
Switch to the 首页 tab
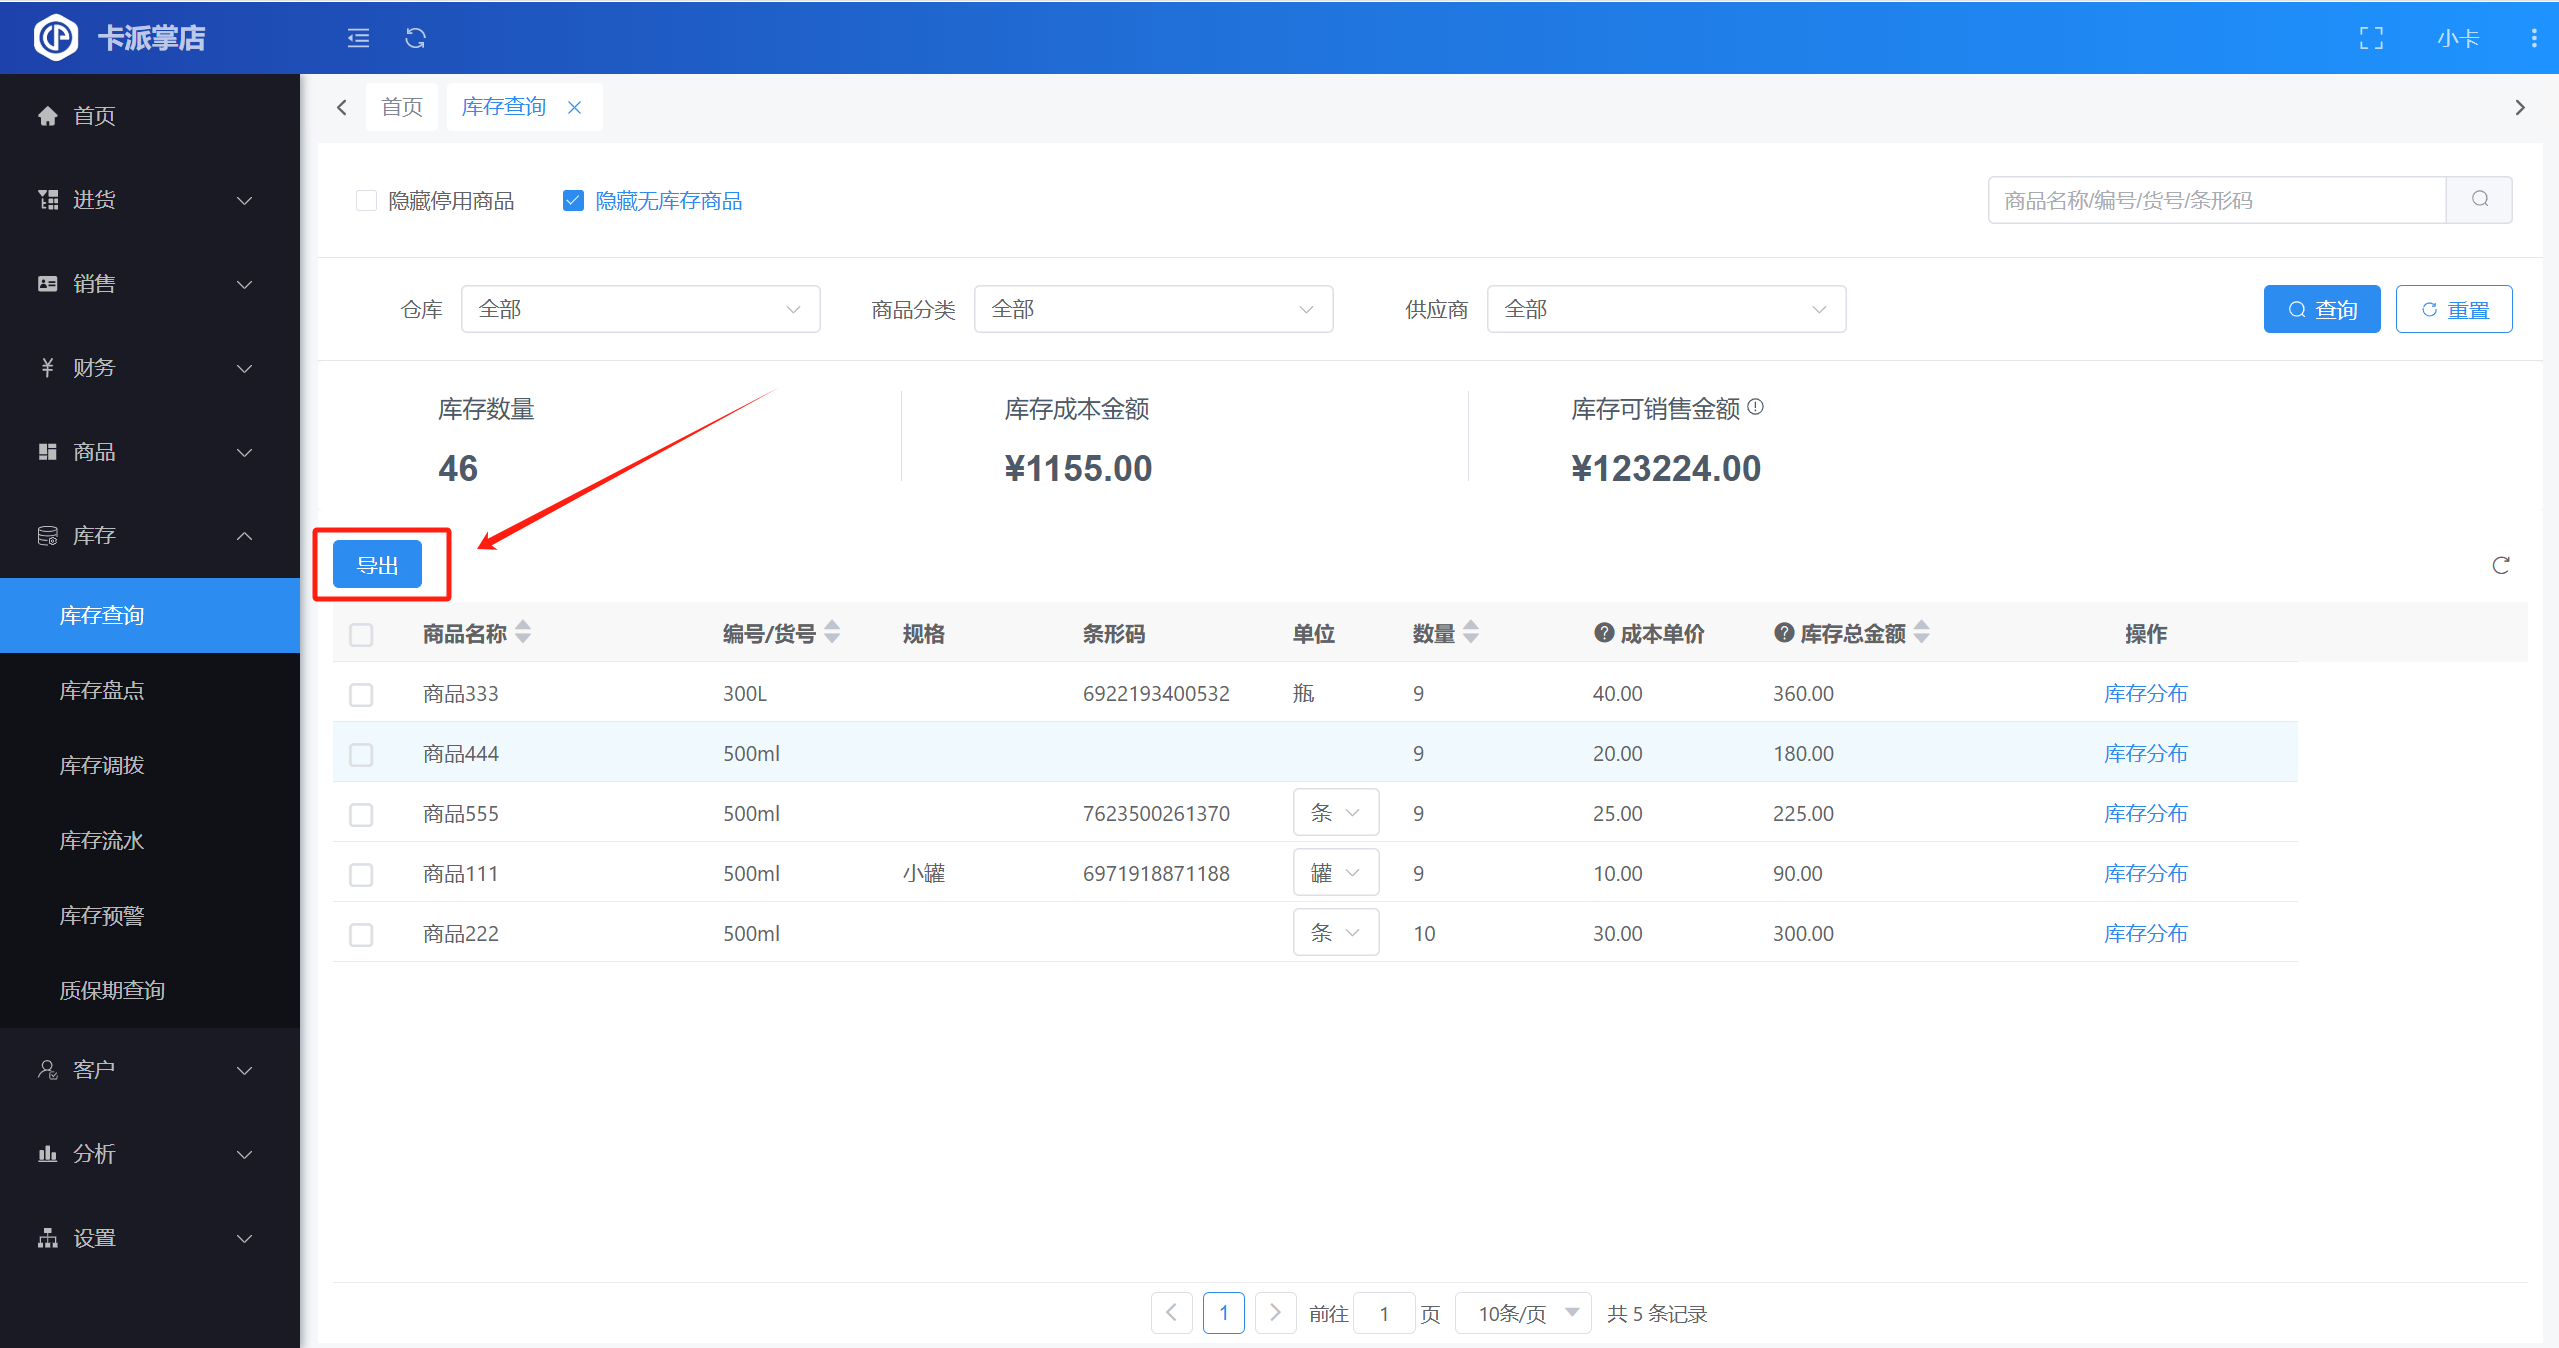[x=402, y=107]
